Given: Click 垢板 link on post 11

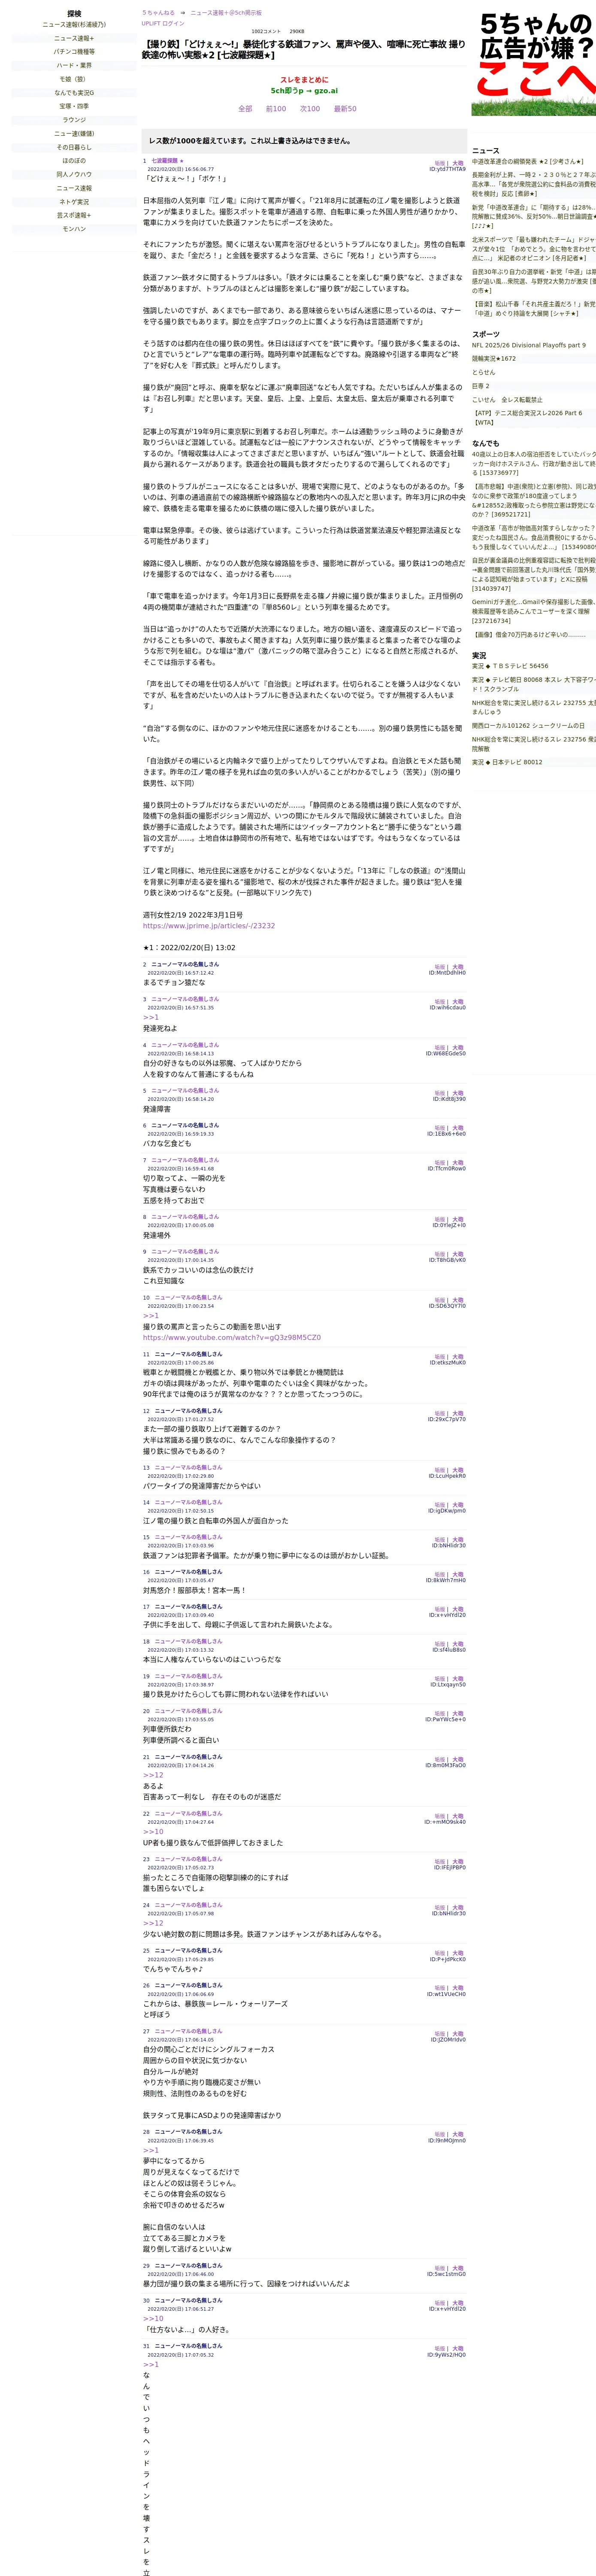Looking at the screenshot, I should [x=439, y=1358].
